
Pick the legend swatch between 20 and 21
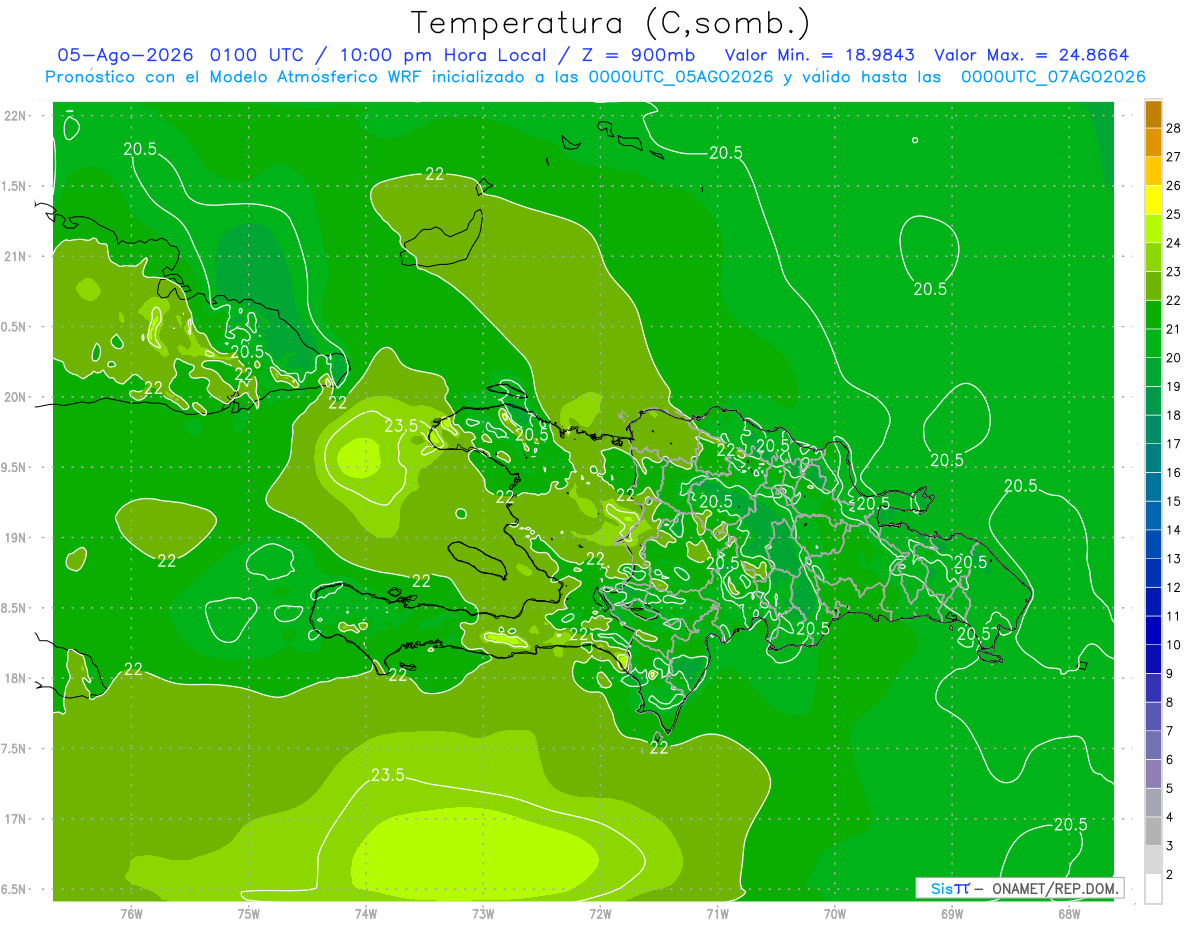pyautogui.click(x=1153, y=343)
